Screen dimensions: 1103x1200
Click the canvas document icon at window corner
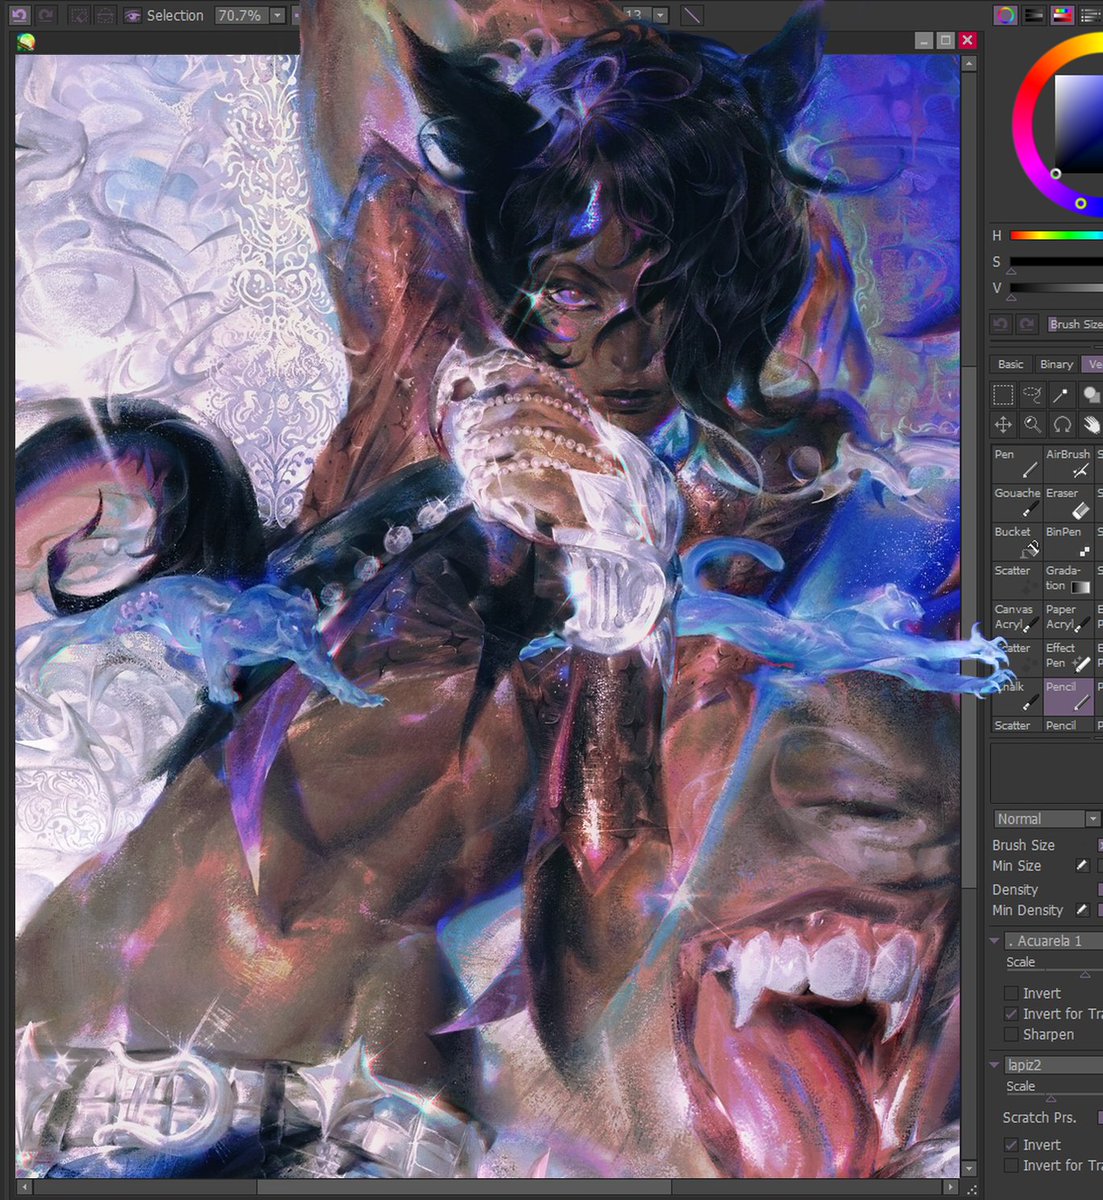tap(25, 41)
